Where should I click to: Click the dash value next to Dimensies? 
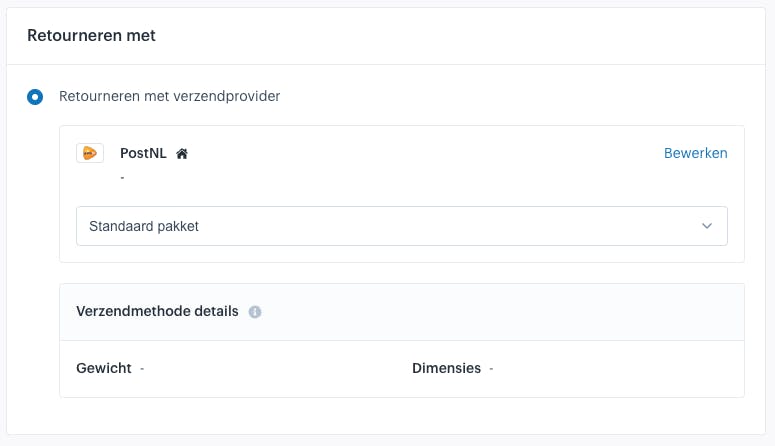click(x=491, y=369)
